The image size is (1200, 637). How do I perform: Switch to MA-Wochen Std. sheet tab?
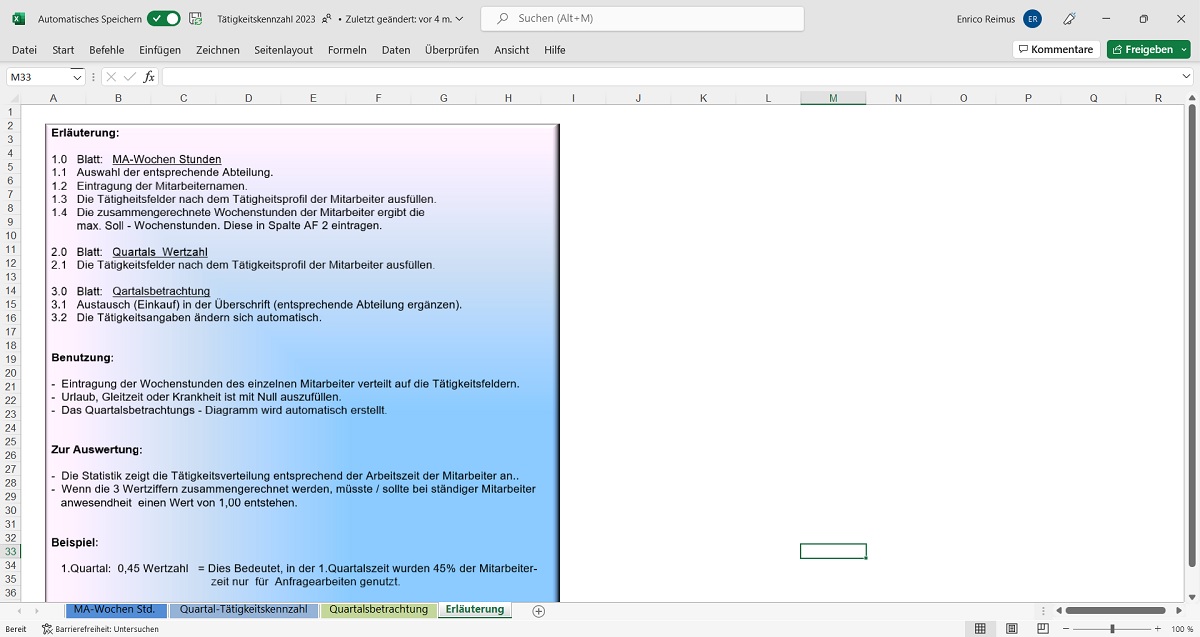point(114,610)
